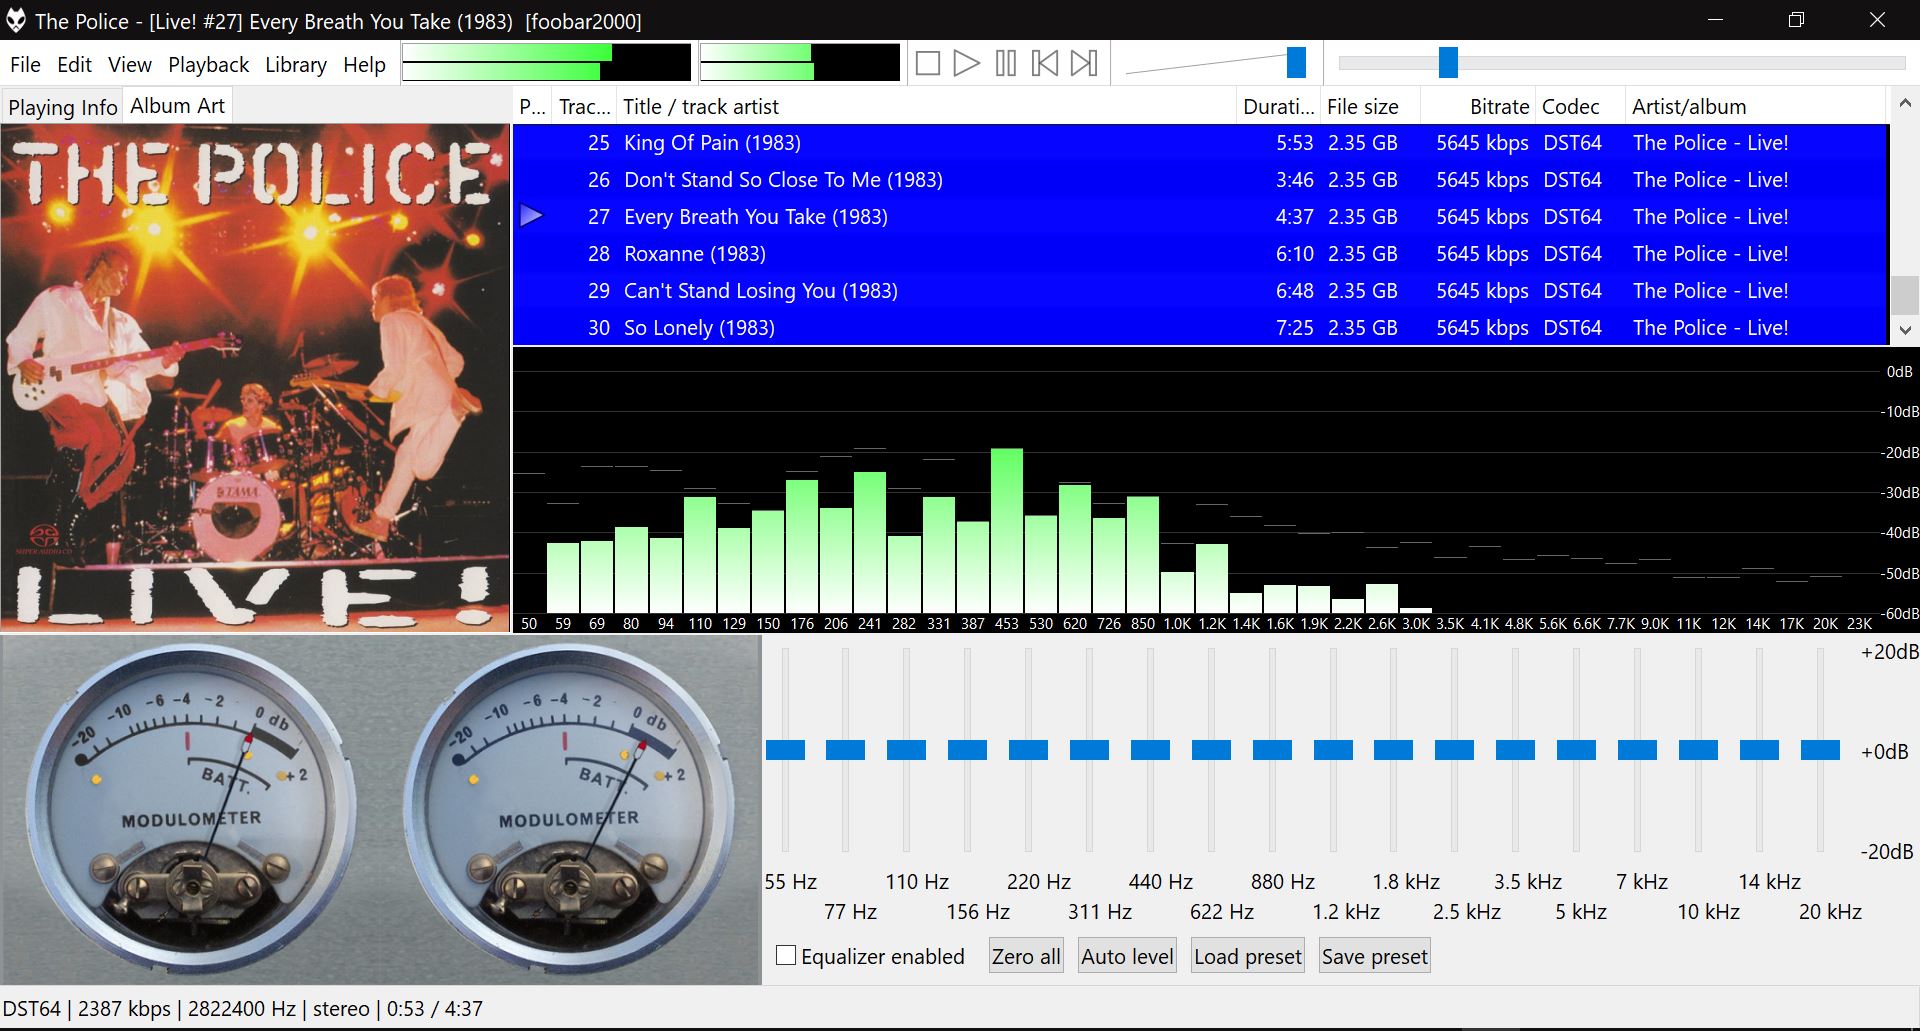
Task: Click the 622 Hz equalizer slider
Action: [x=1212, y=750]
